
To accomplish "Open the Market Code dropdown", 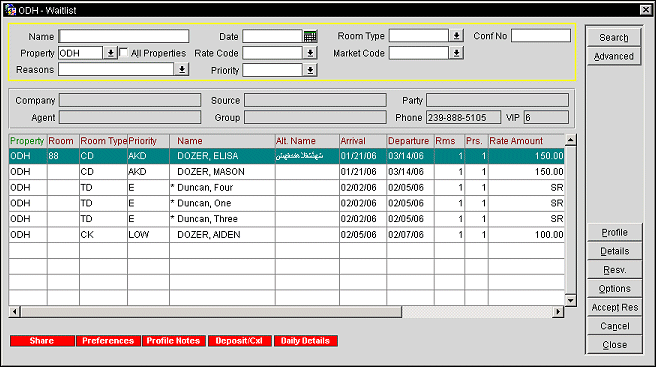I will 456,53.
